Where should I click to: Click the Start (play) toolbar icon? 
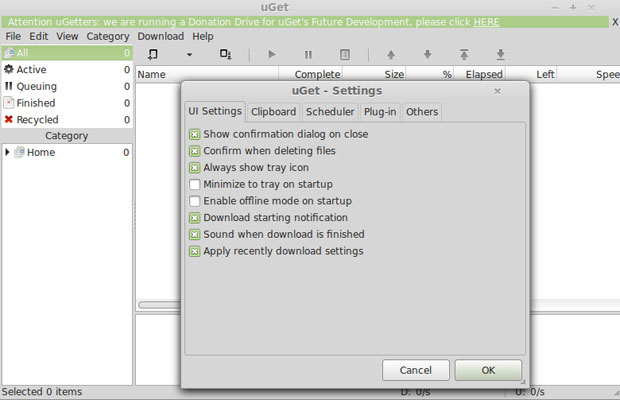(x=271, y=54)
